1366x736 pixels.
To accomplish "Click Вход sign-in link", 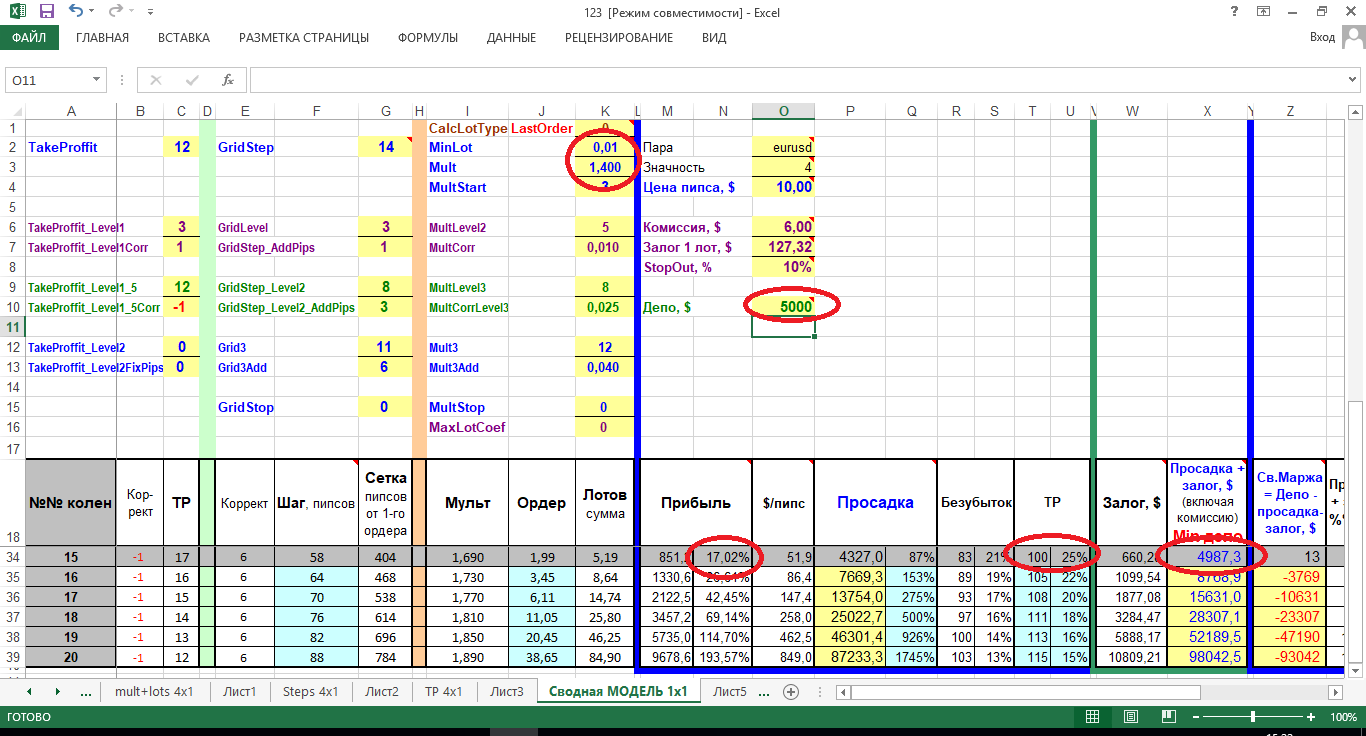I will 1322,38.
